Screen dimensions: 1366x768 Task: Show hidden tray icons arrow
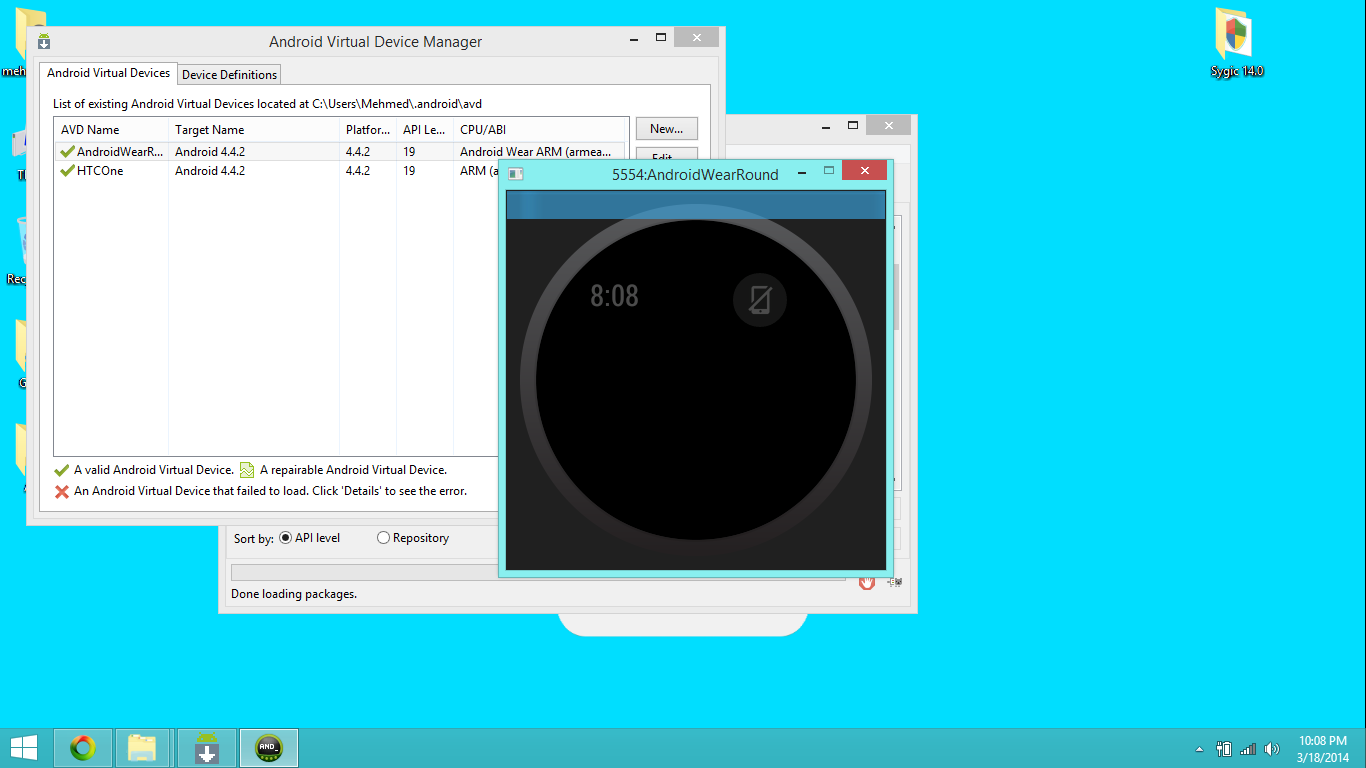pos(1199,749)
